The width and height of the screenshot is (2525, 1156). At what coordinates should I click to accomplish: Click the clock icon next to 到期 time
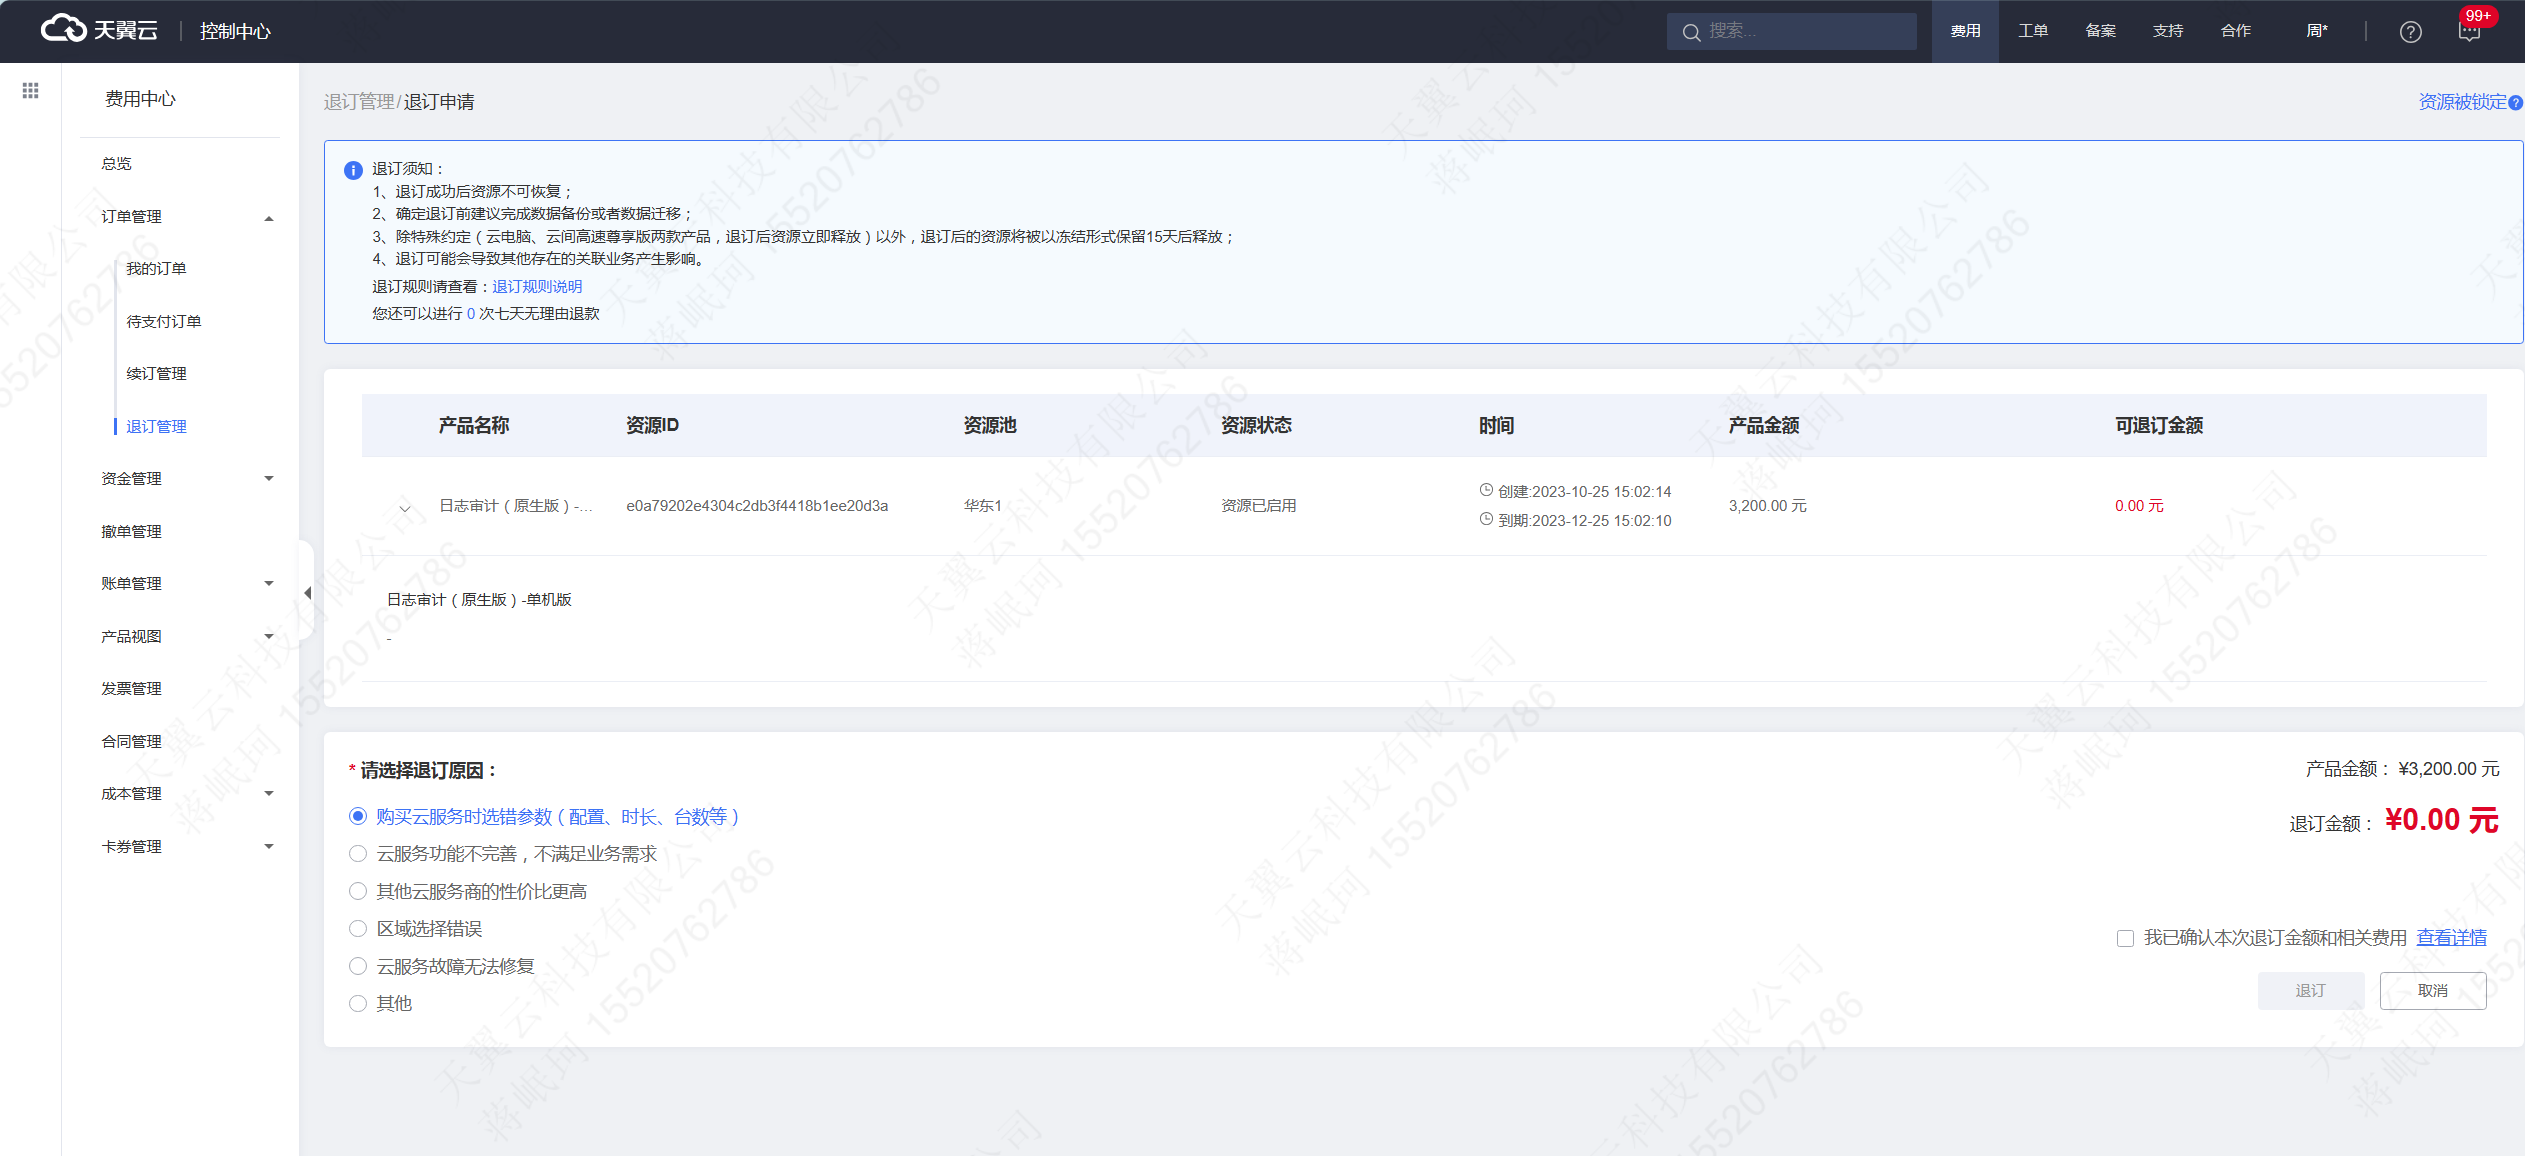pos(1486,519)
